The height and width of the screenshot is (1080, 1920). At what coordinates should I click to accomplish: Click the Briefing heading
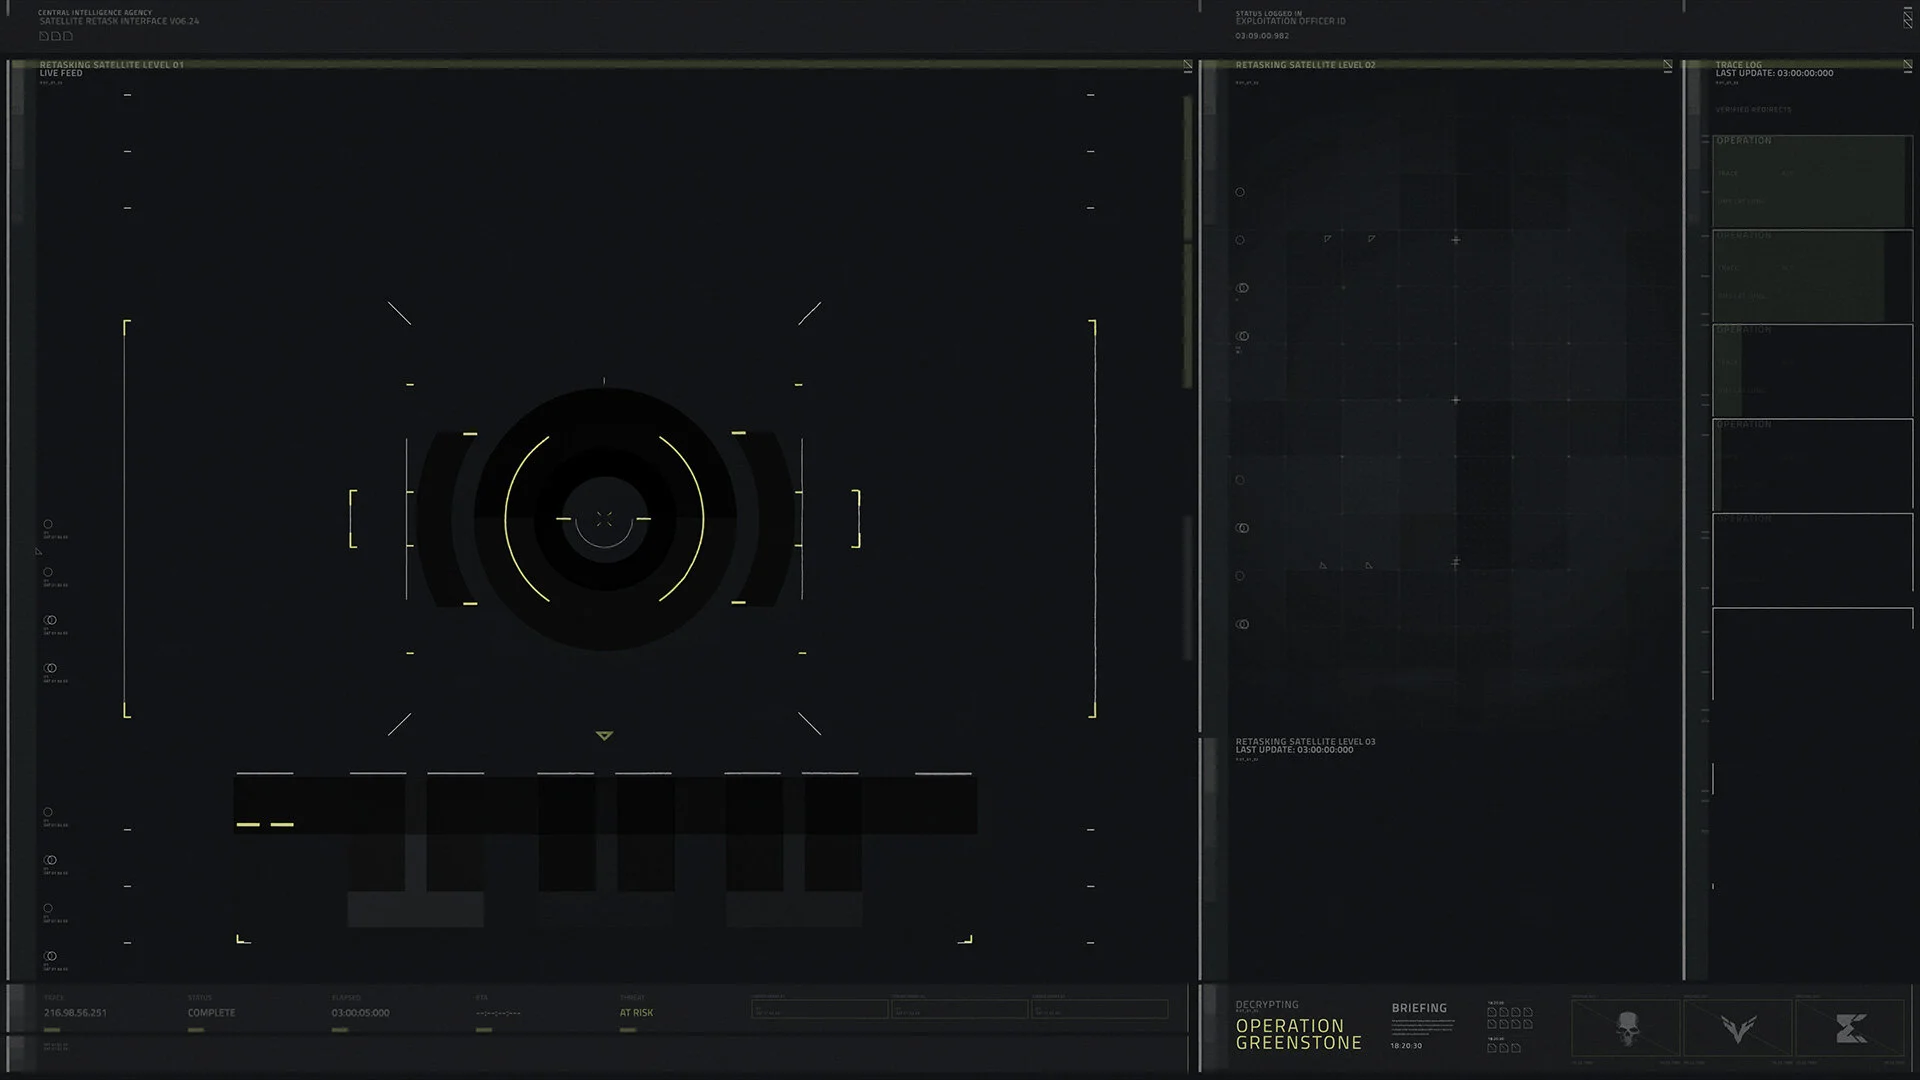click(1419, 1008)
